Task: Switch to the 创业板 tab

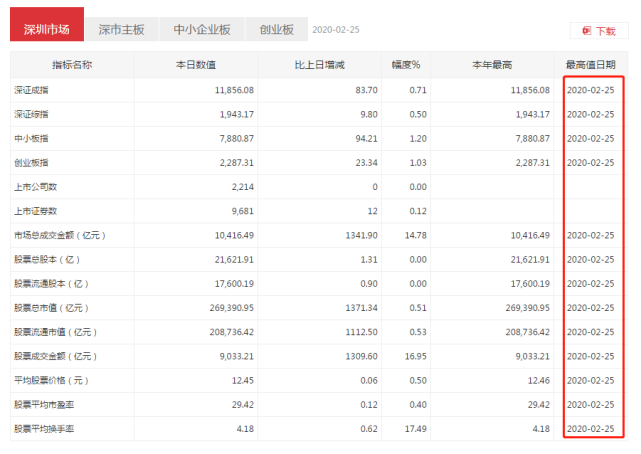Action: [277, 29]
